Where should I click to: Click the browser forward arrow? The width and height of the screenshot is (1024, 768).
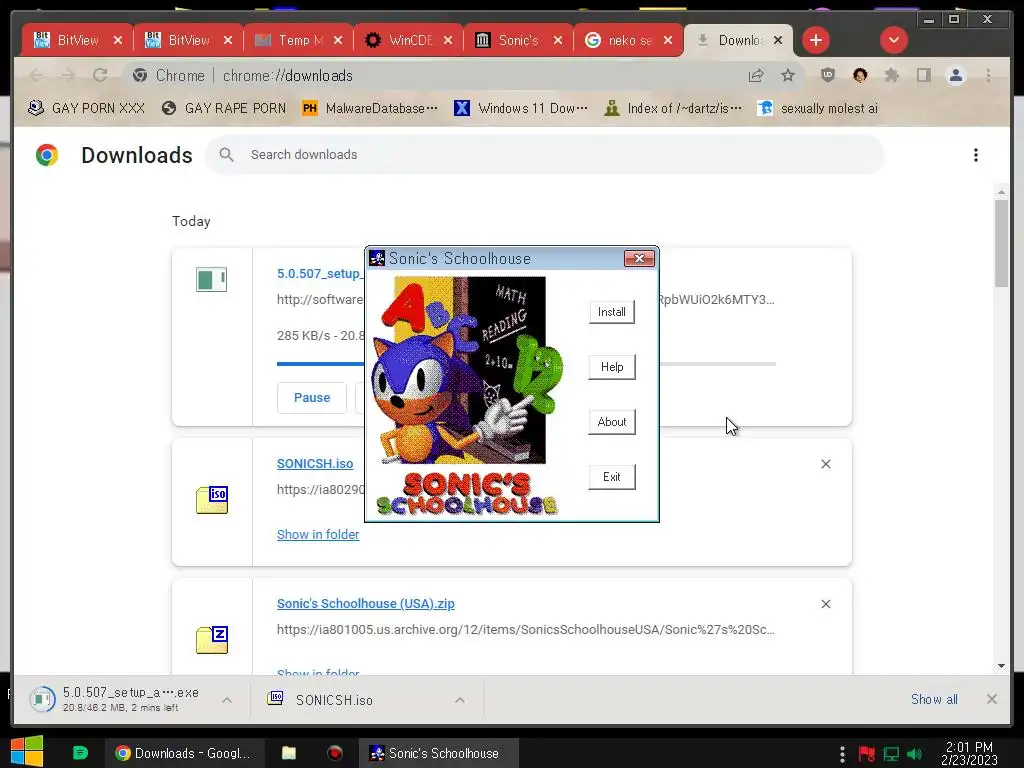68,75
